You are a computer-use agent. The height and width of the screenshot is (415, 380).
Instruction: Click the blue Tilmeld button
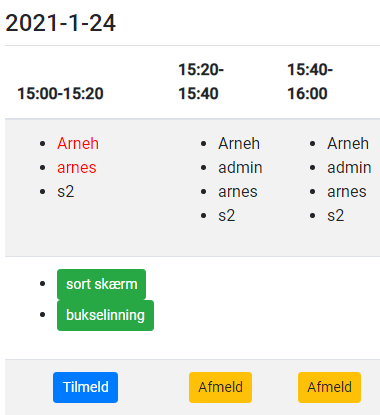click(x=85, y=387)
